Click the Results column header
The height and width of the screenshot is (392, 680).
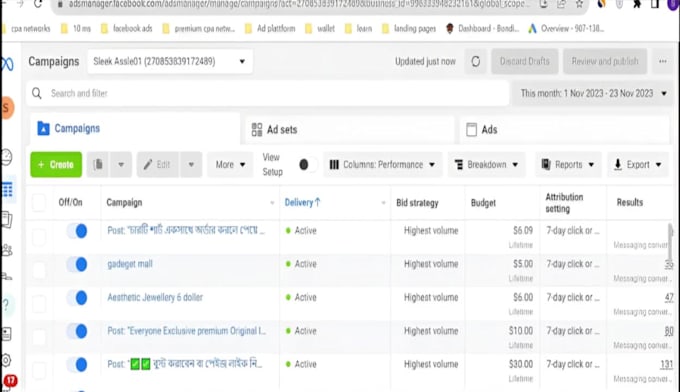[x=630, y=203]
